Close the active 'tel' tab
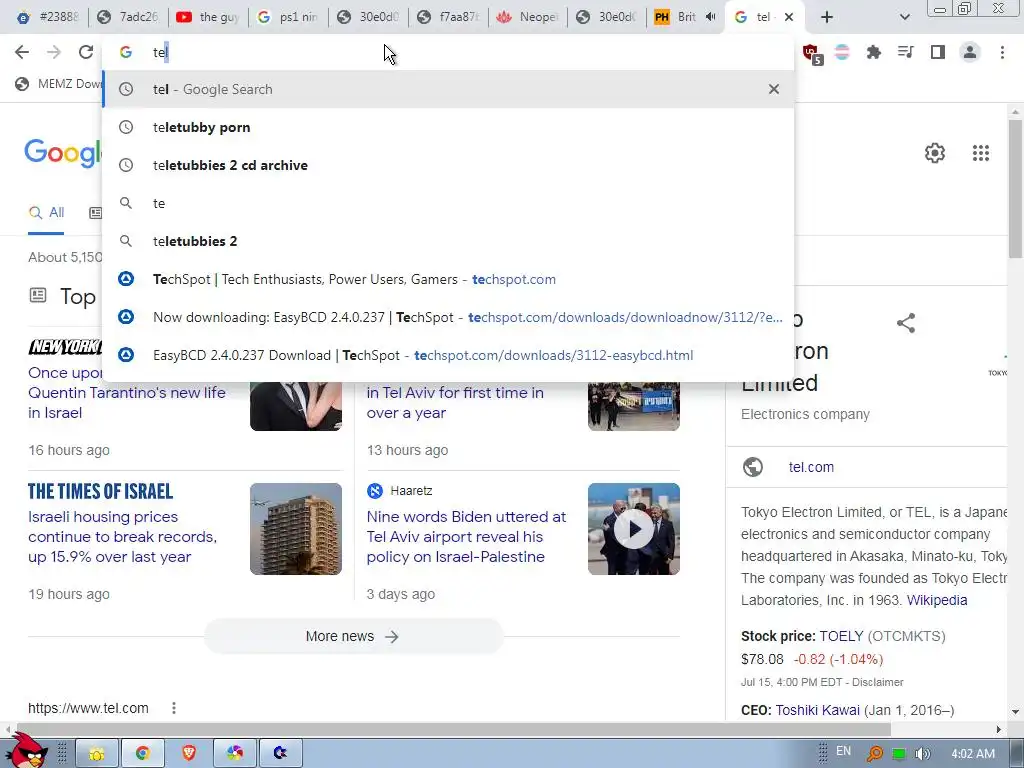This screenshot has height=768, width=1024. pos(789,17)
